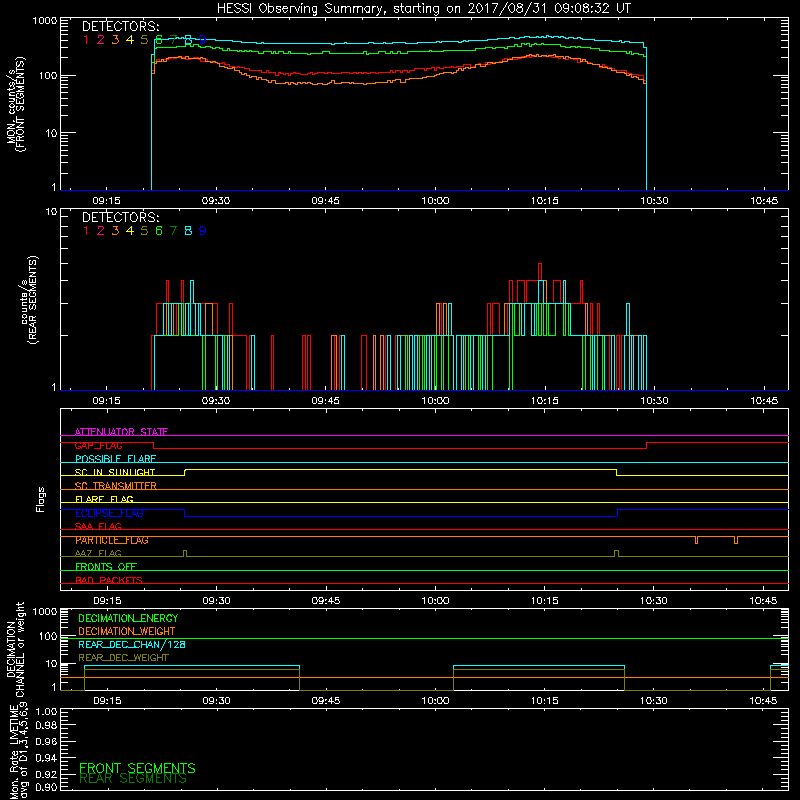
Task: Select orange detector '3' in front segments legend
Action: [115, 40]
